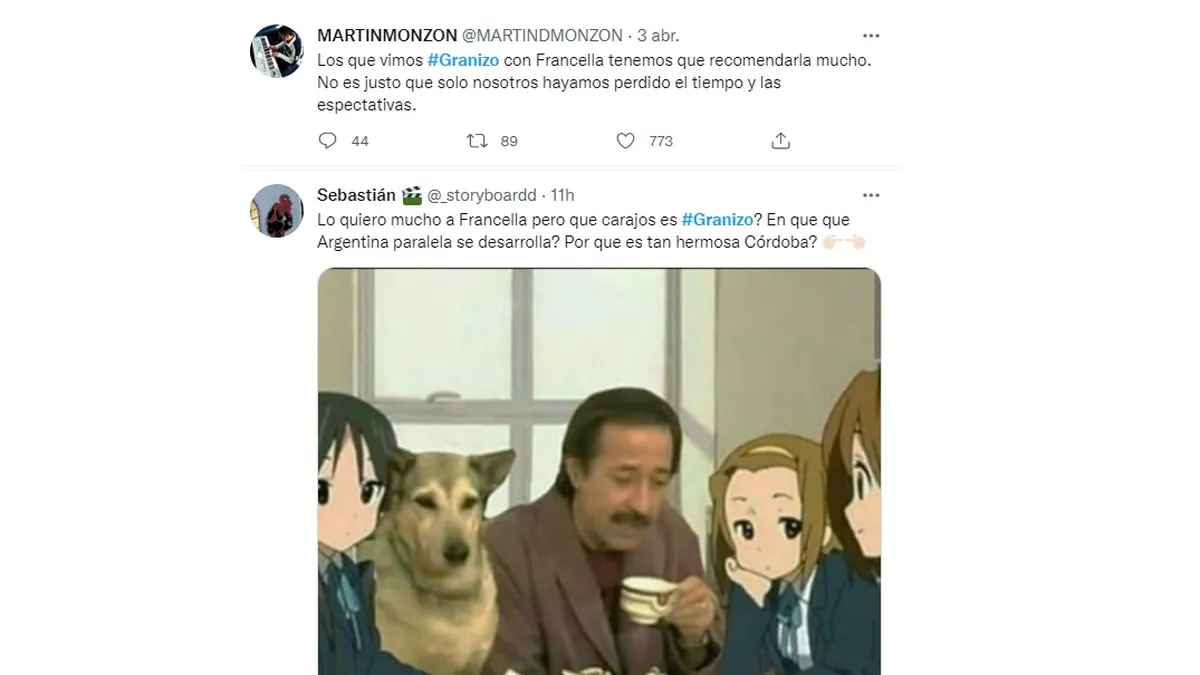This screenshot has height=675, width=1200.
Task: Retweet the MARTINMONZON tweet
Action: [477, 141]
